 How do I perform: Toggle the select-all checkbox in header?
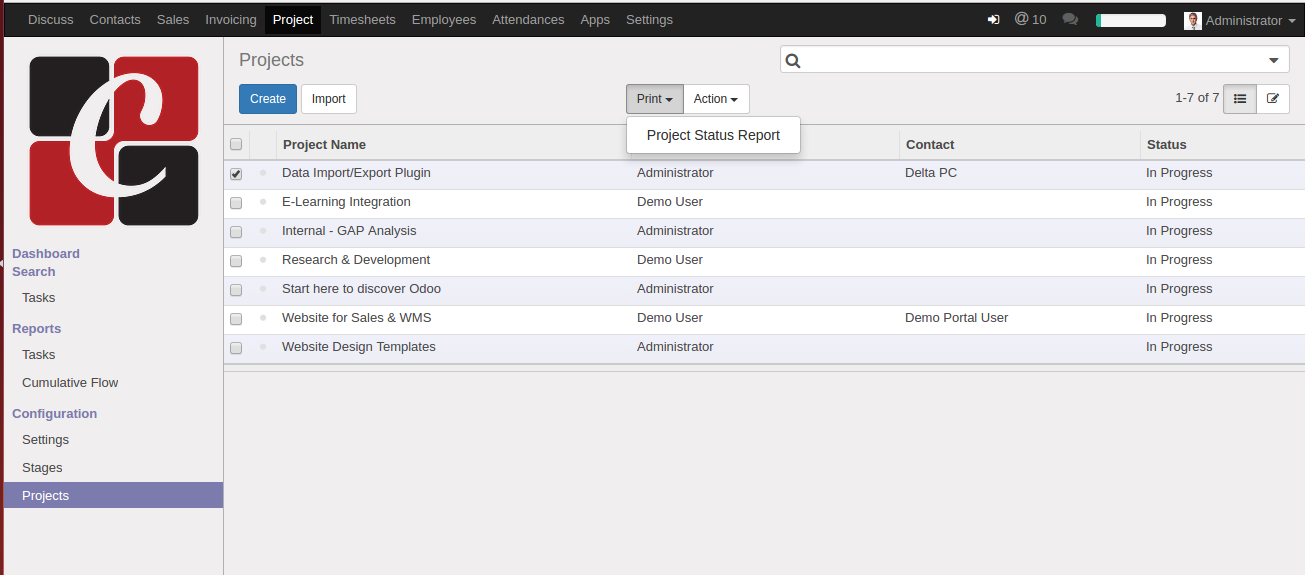pos(236,145)
